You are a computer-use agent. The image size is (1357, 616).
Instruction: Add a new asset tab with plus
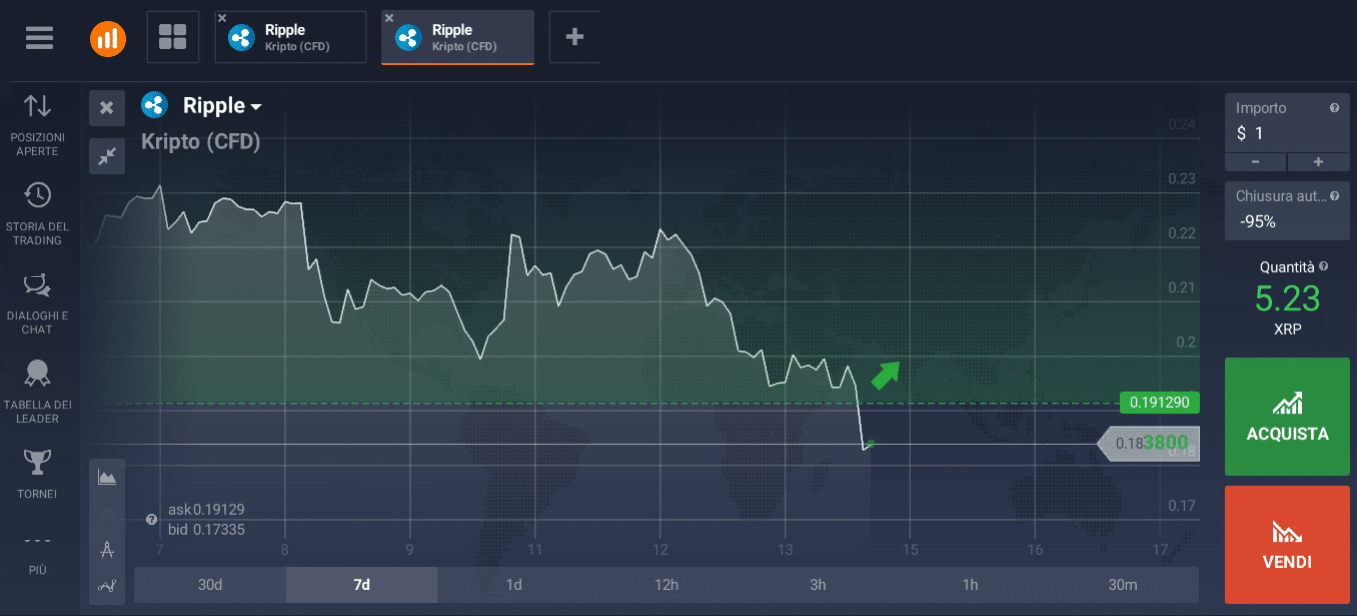coord(575,37)
